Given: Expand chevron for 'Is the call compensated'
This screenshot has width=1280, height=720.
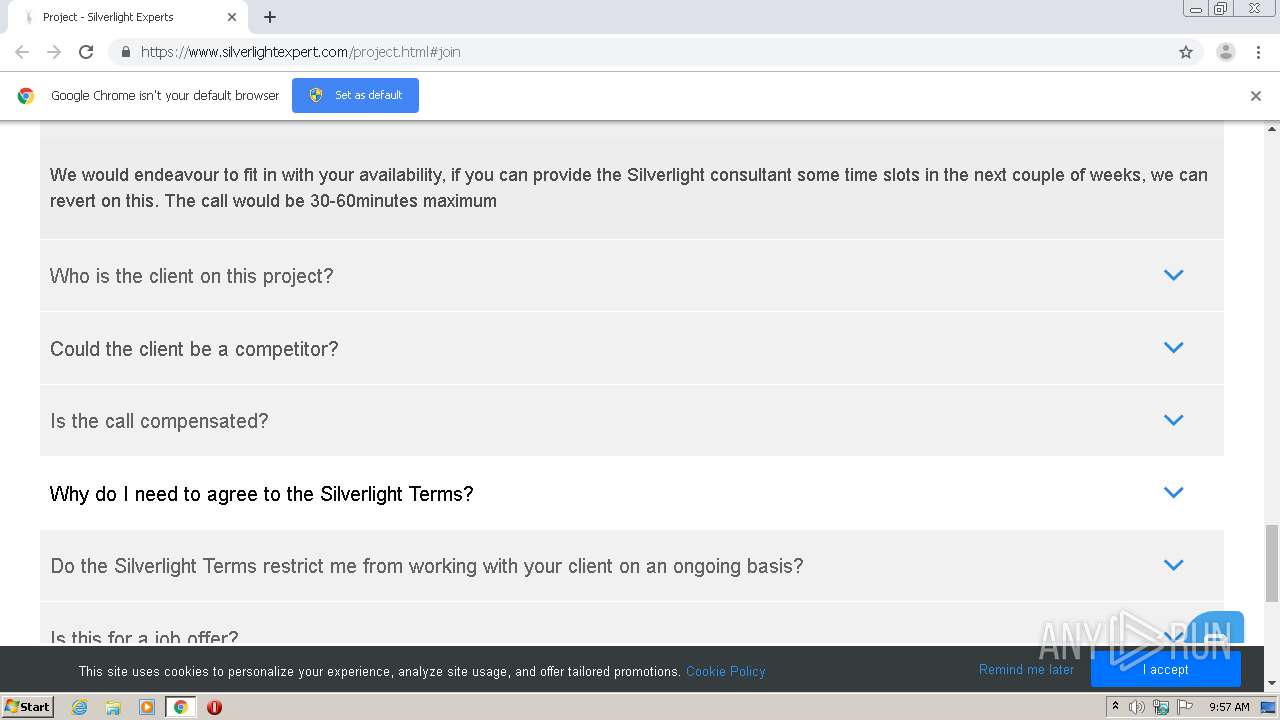Looking at the screenshot, I should click(x=1174, y=420).
